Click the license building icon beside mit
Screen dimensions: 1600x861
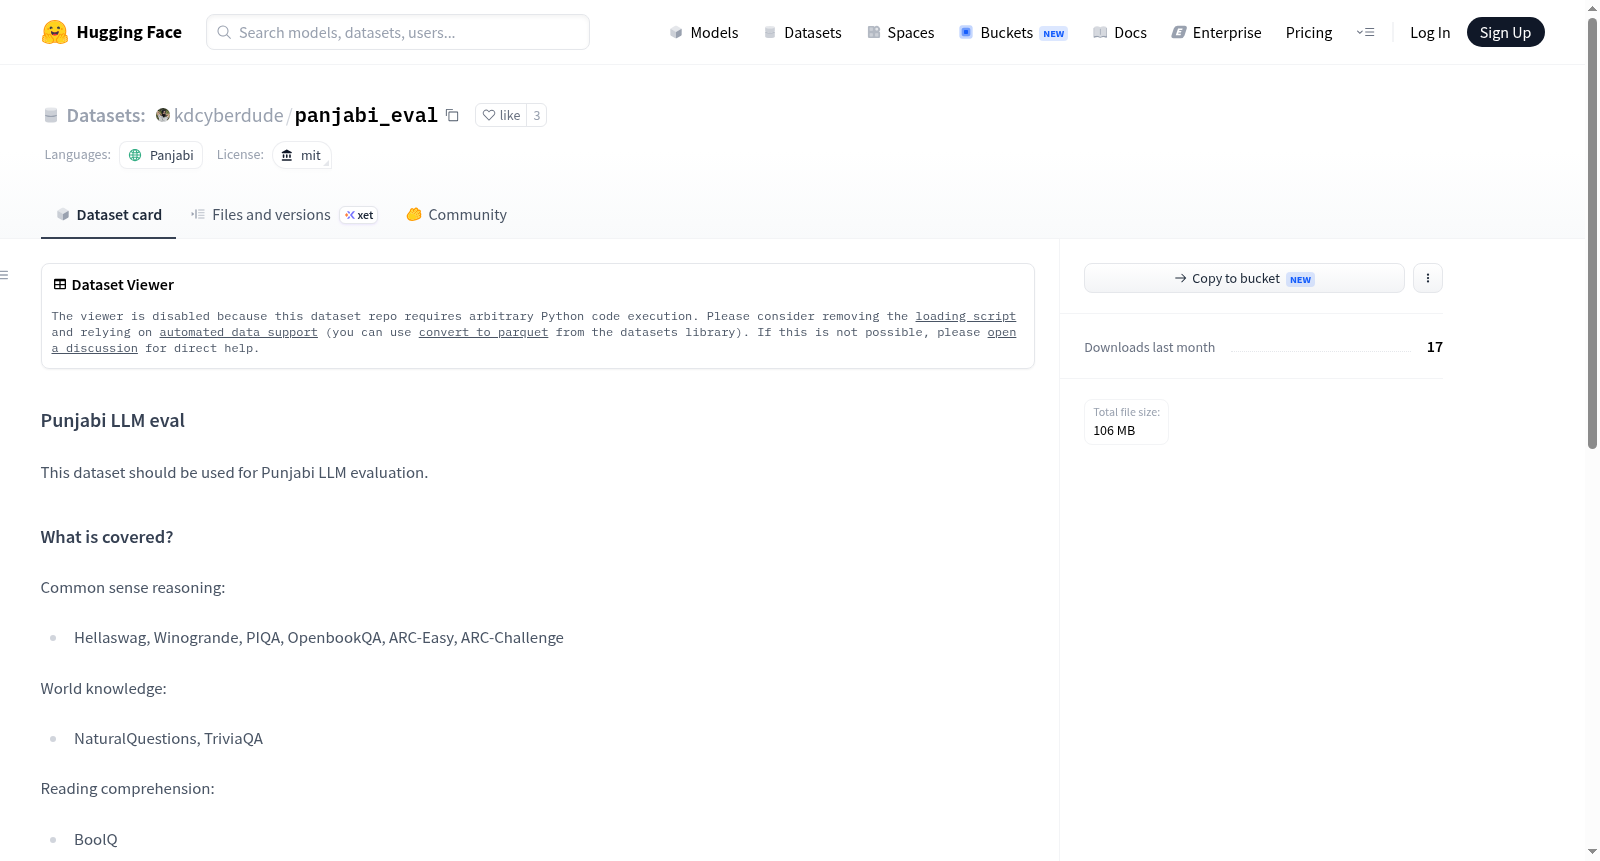point(287,155)
